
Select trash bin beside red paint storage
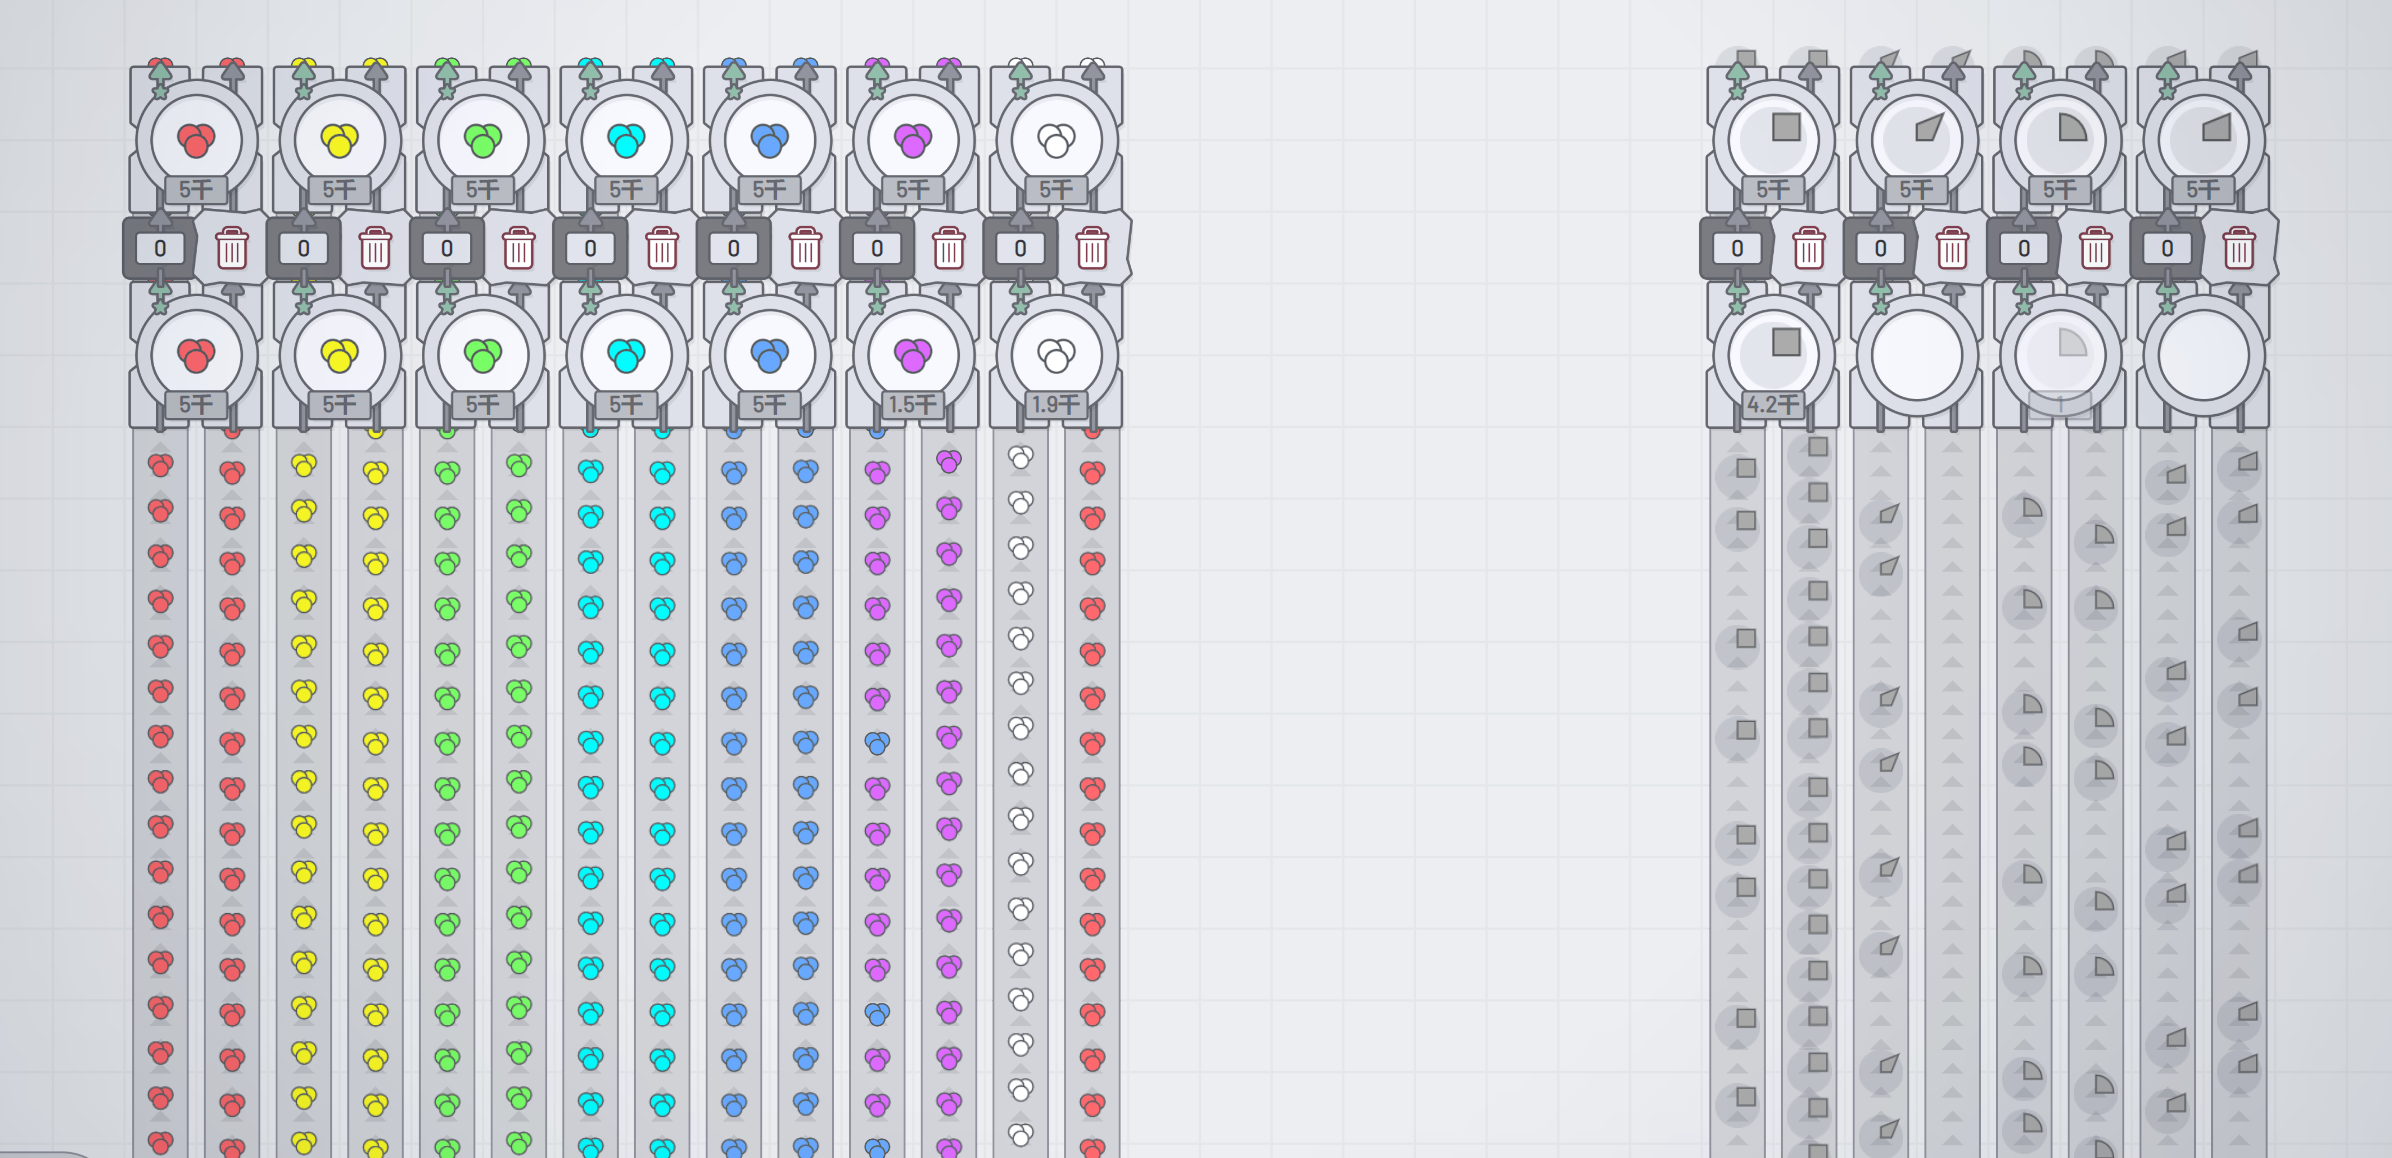pos(232,248)
